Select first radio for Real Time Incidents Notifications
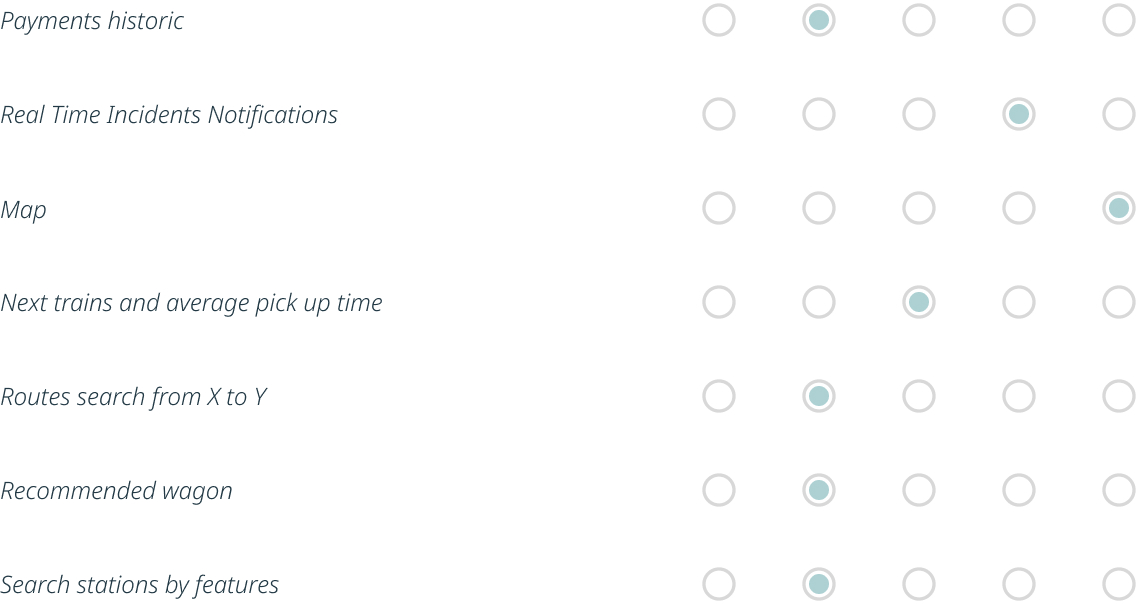 [x=719, y=114]
